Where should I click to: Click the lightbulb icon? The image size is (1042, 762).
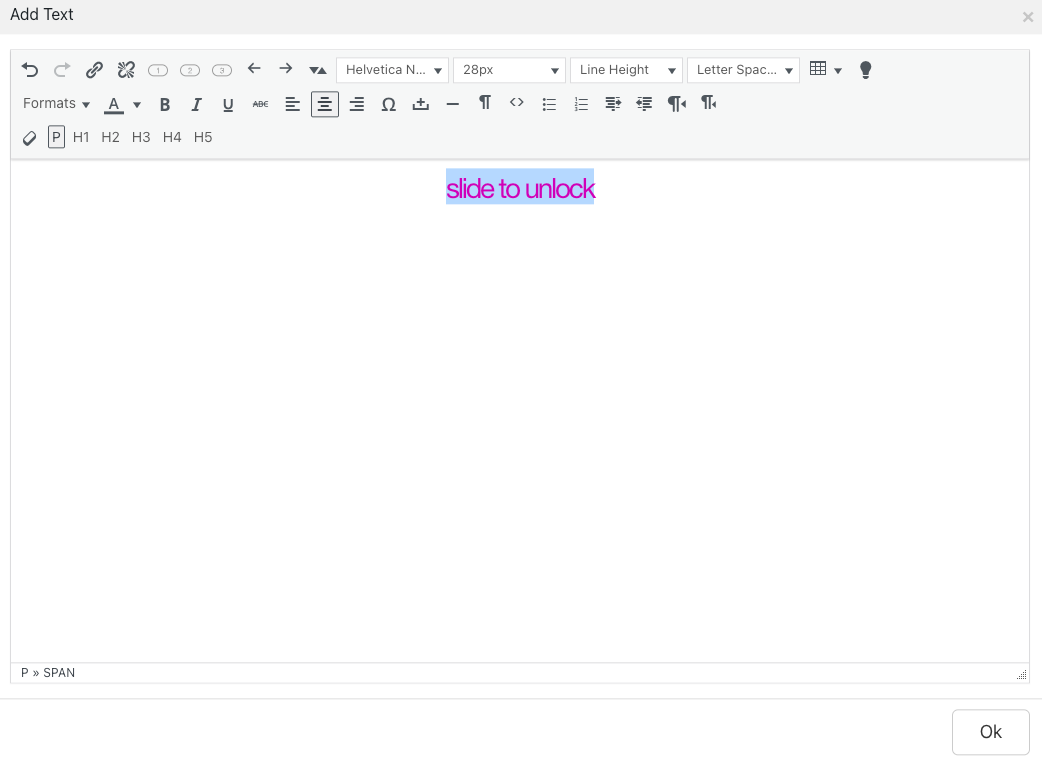[866, 70]
